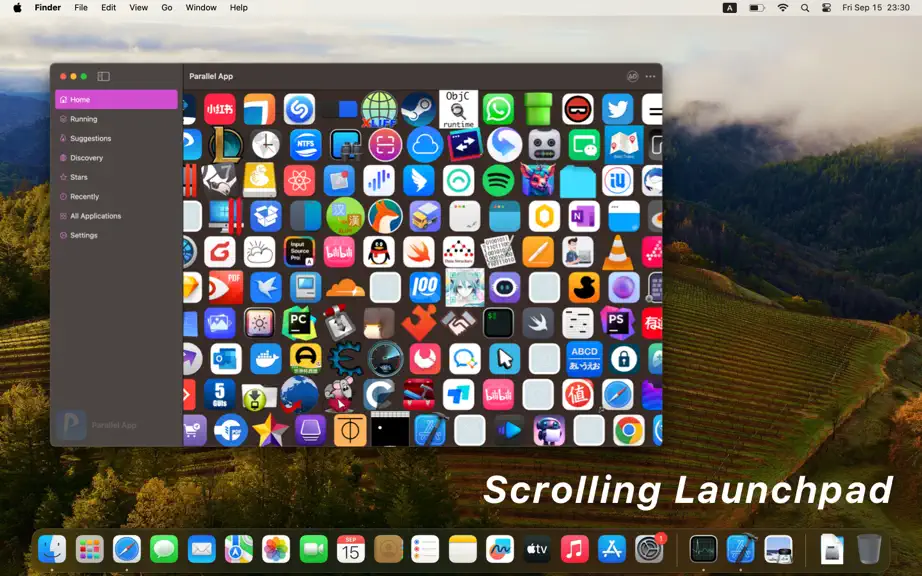The width and height of the screenshot is (922, 576).
Task: Open Control Center from the menu bar
Action: tap(826, 8)
